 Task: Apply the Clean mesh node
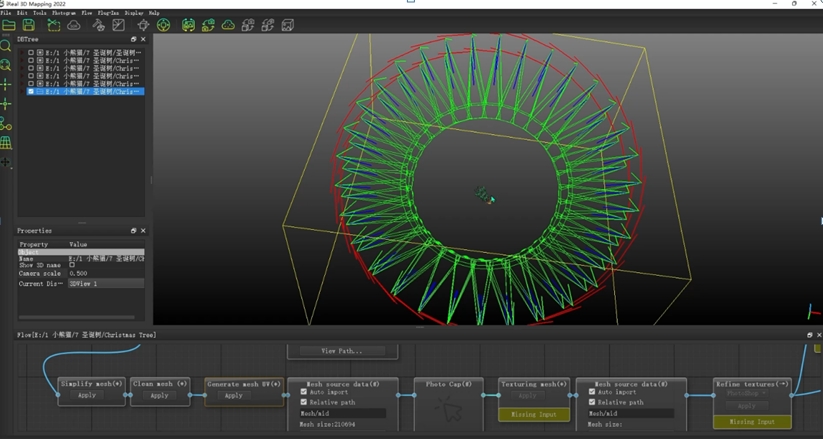pos(160,395)
